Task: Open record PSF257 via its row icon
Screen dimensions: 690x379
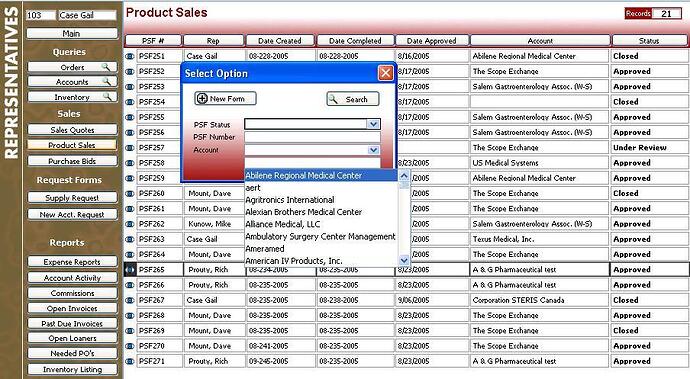Action: pyautogui.click(x=130, y=148)
